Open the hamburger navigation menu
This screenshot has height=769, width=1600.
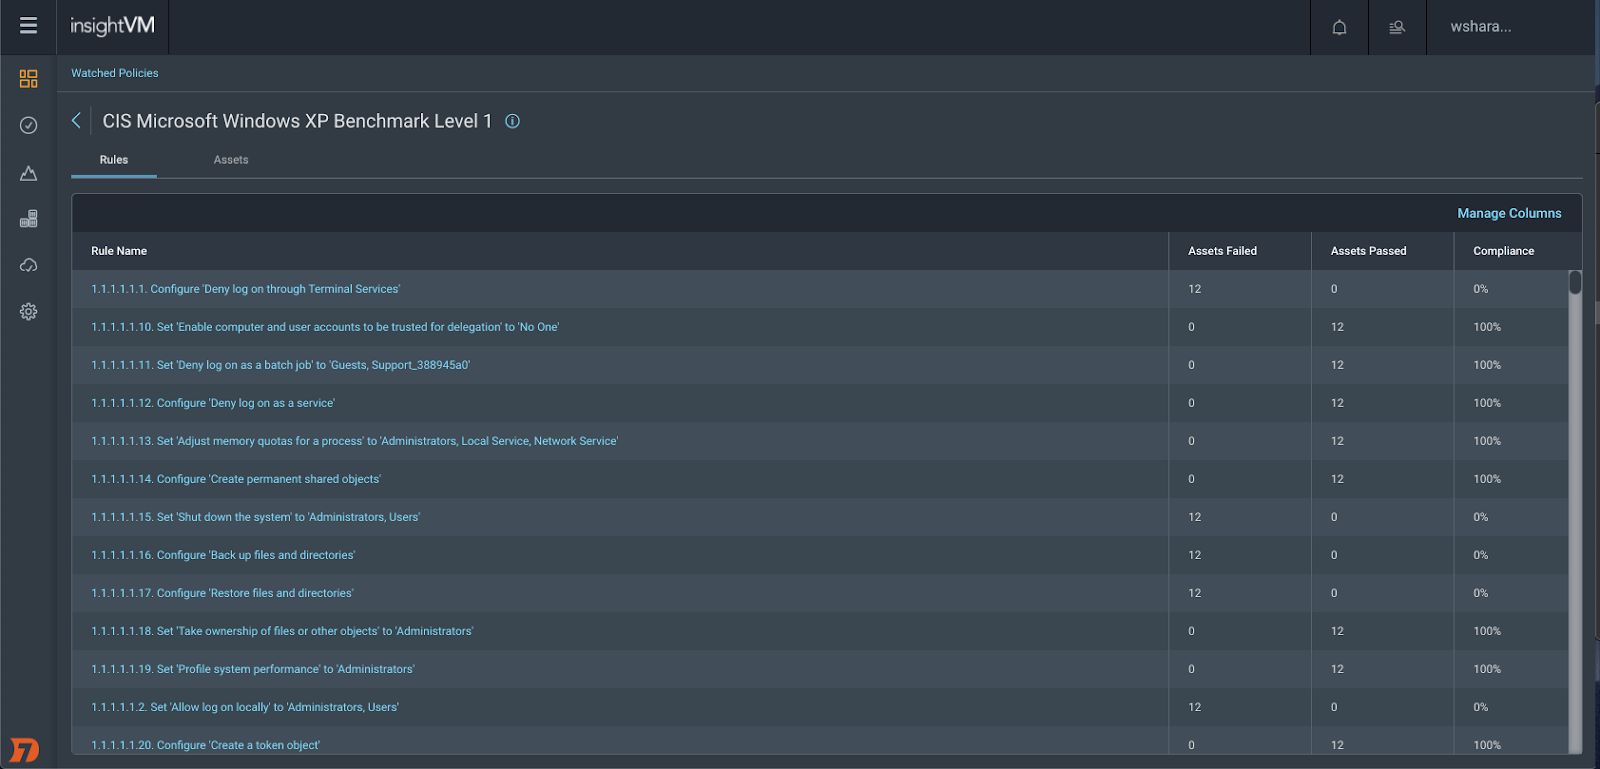coord(28,26)
